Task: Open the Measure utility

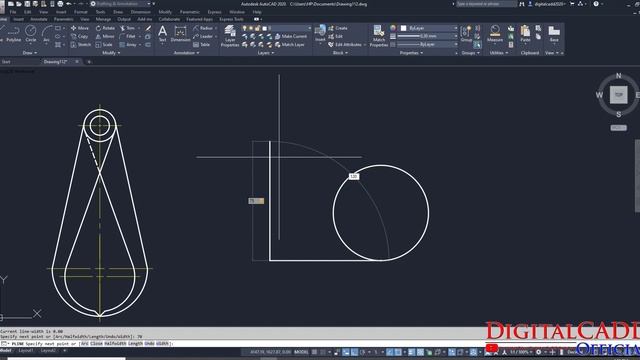Action: (495, 34)
